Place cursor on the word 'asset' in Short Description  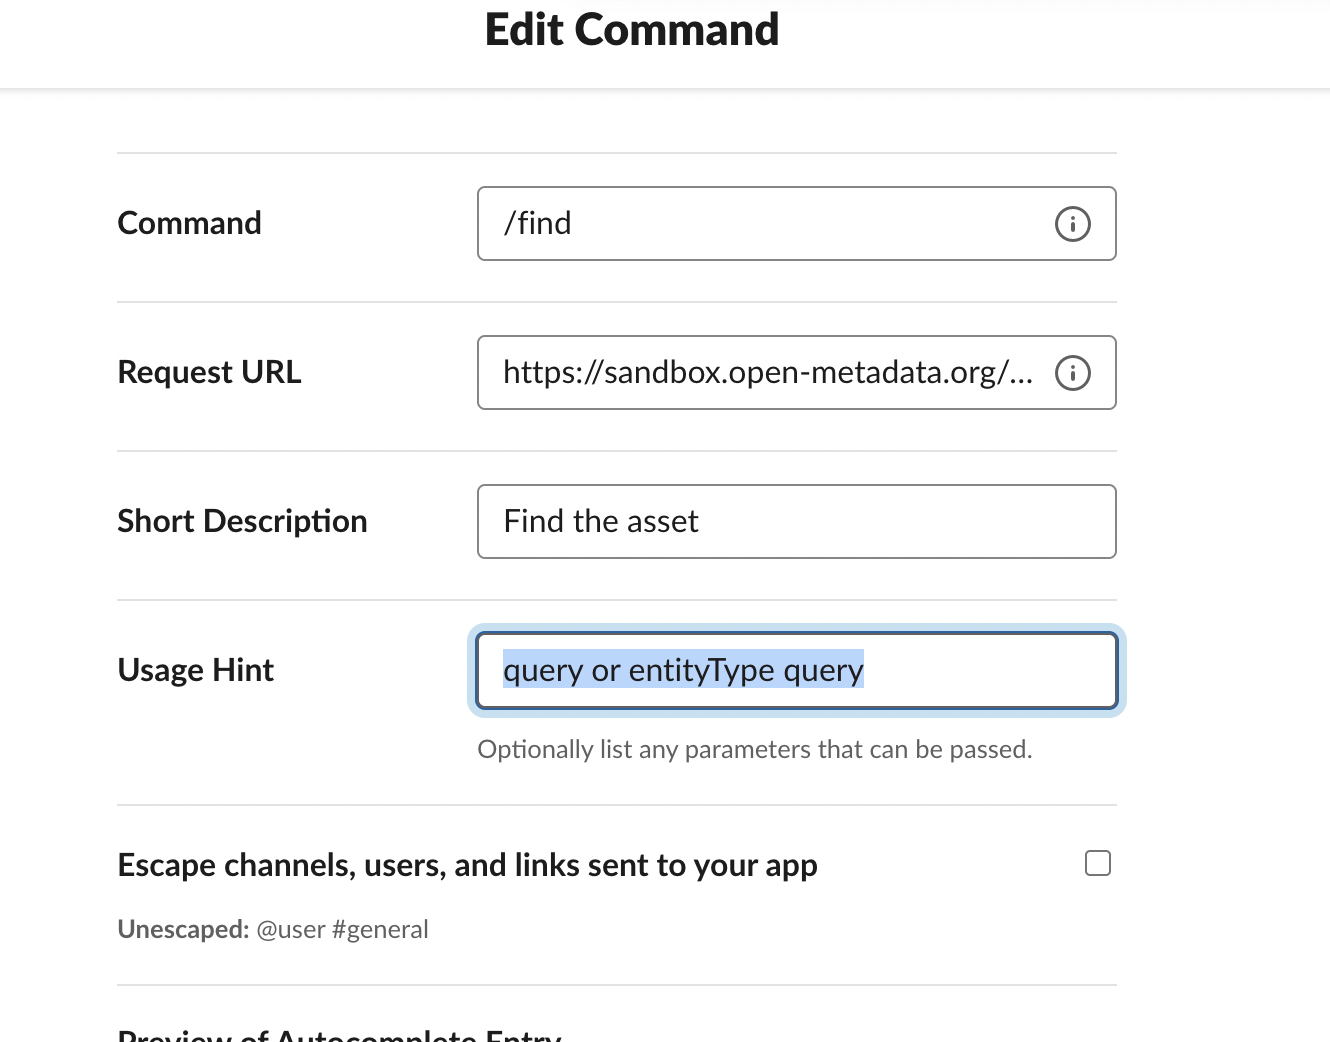pyautogui.click(x=662, y=522)
